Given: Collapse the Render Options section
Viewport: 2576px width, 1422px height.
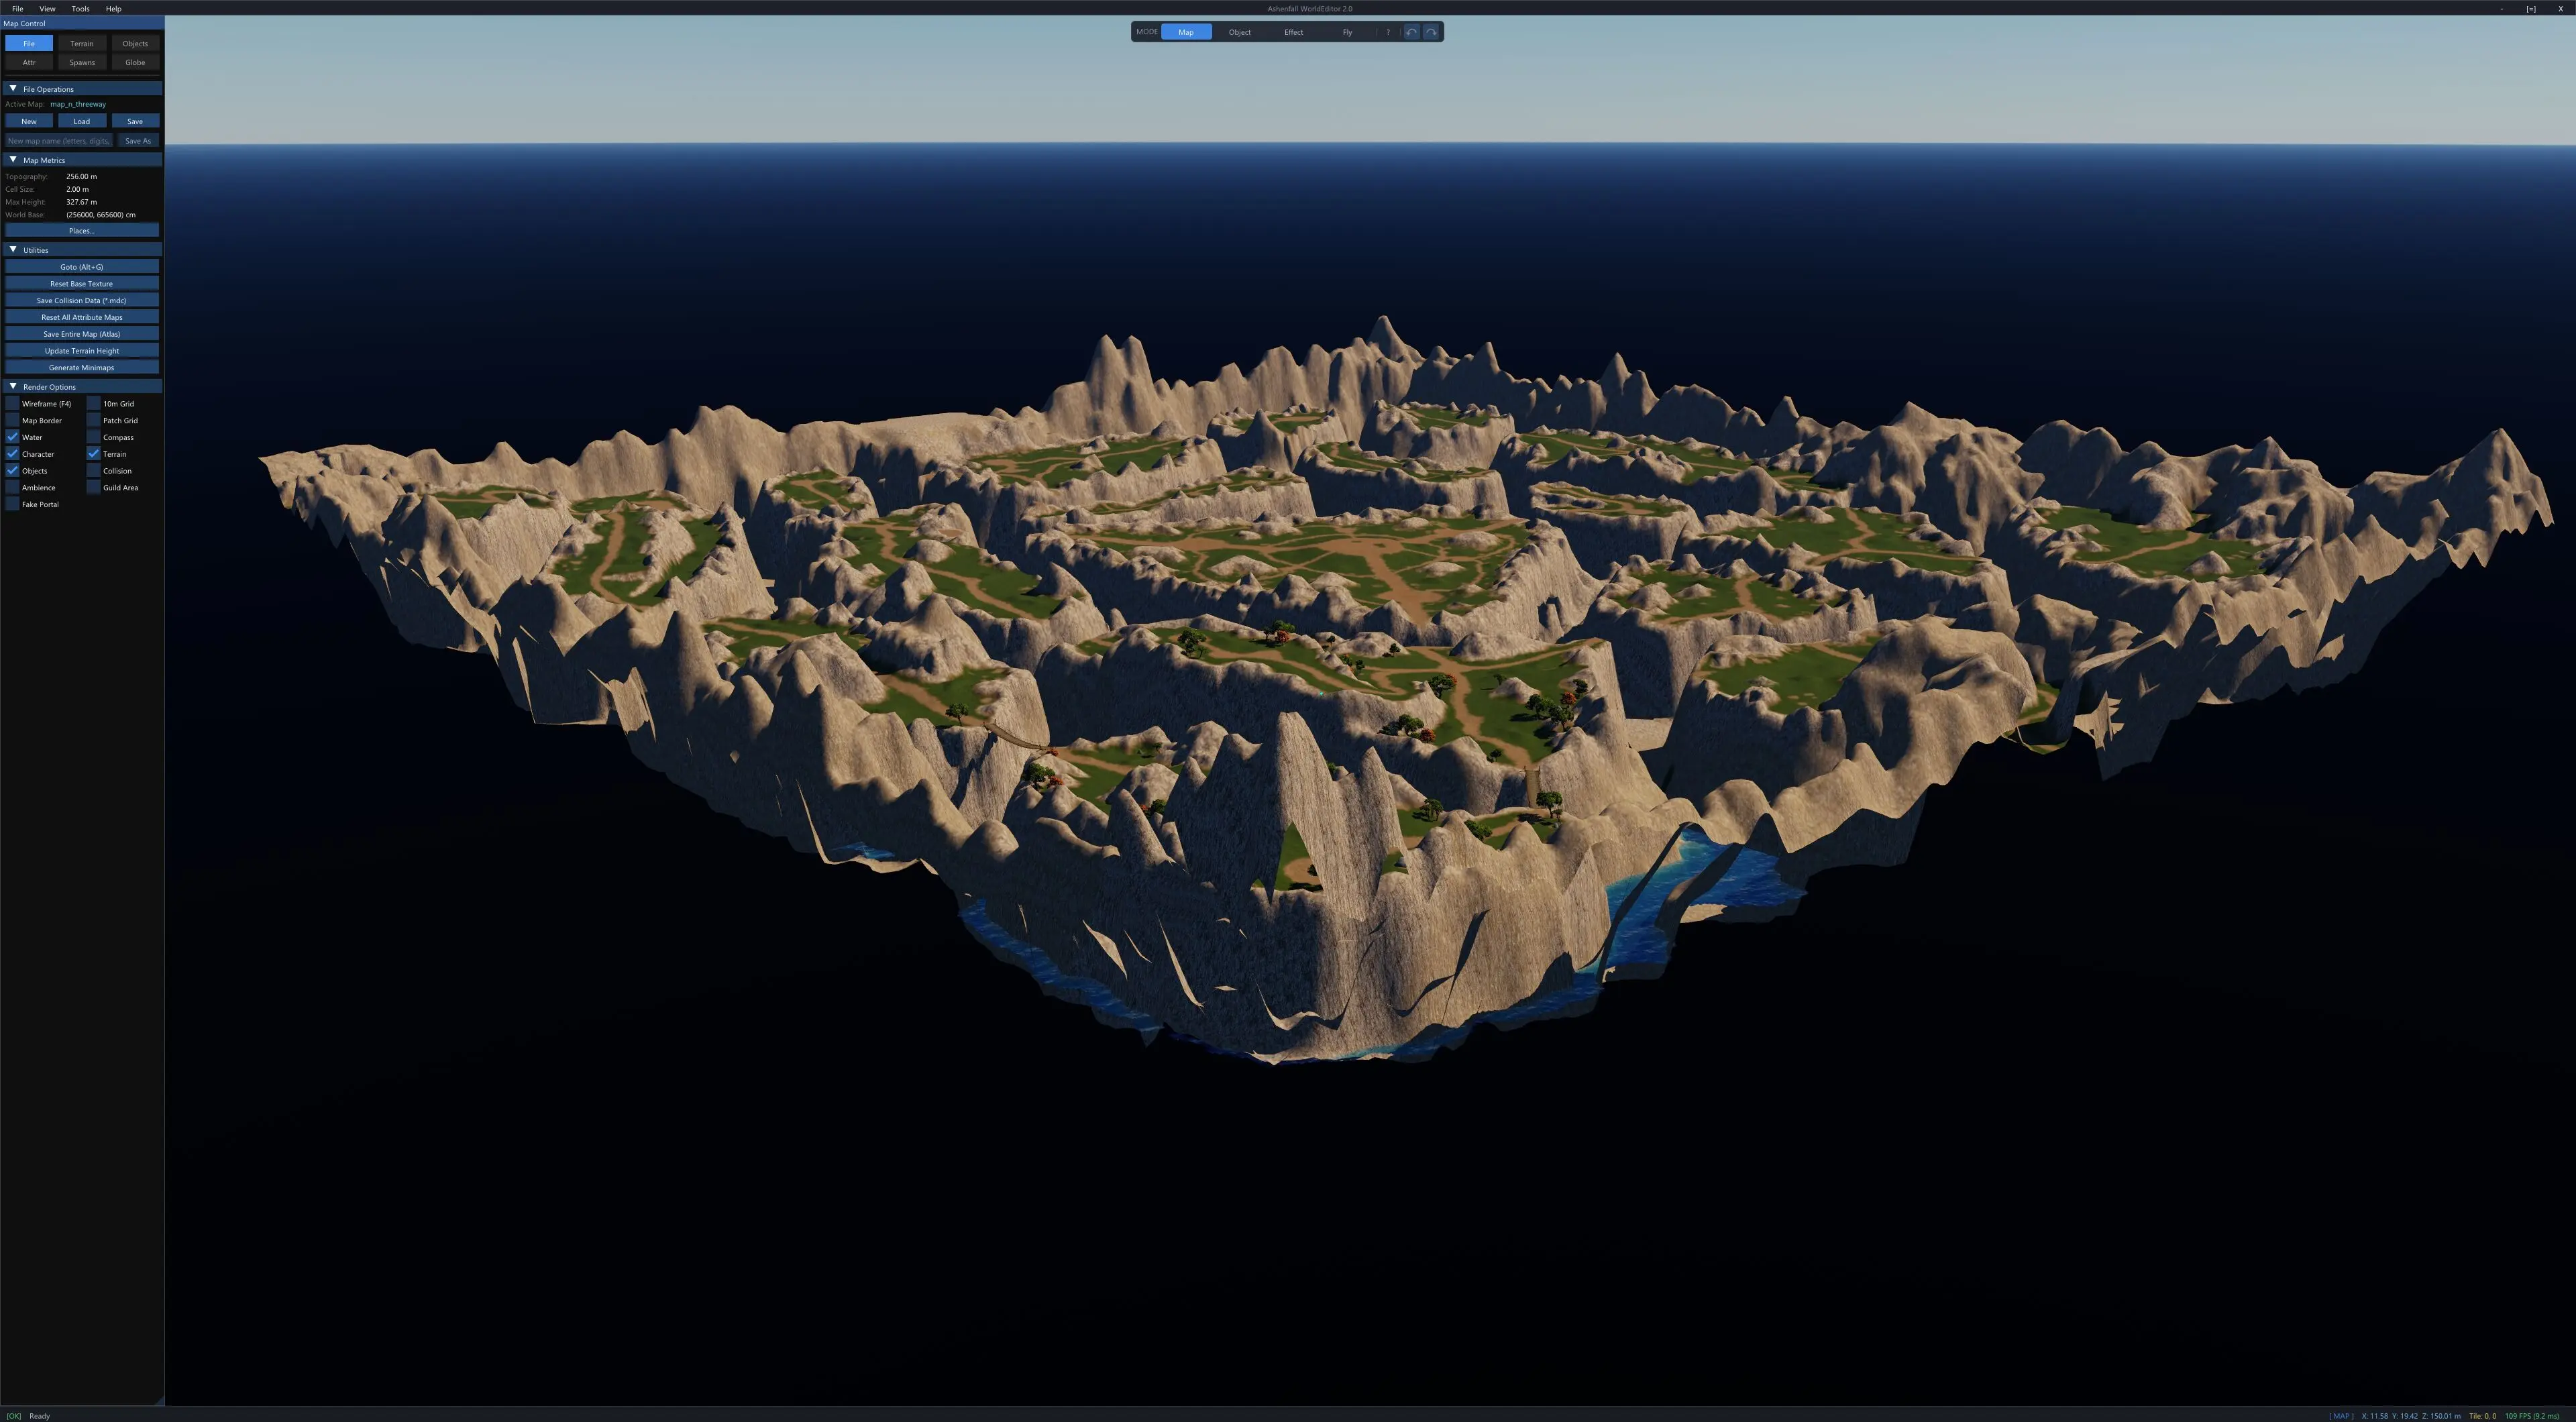Looking at the screenshot, I should click(82, 387).
